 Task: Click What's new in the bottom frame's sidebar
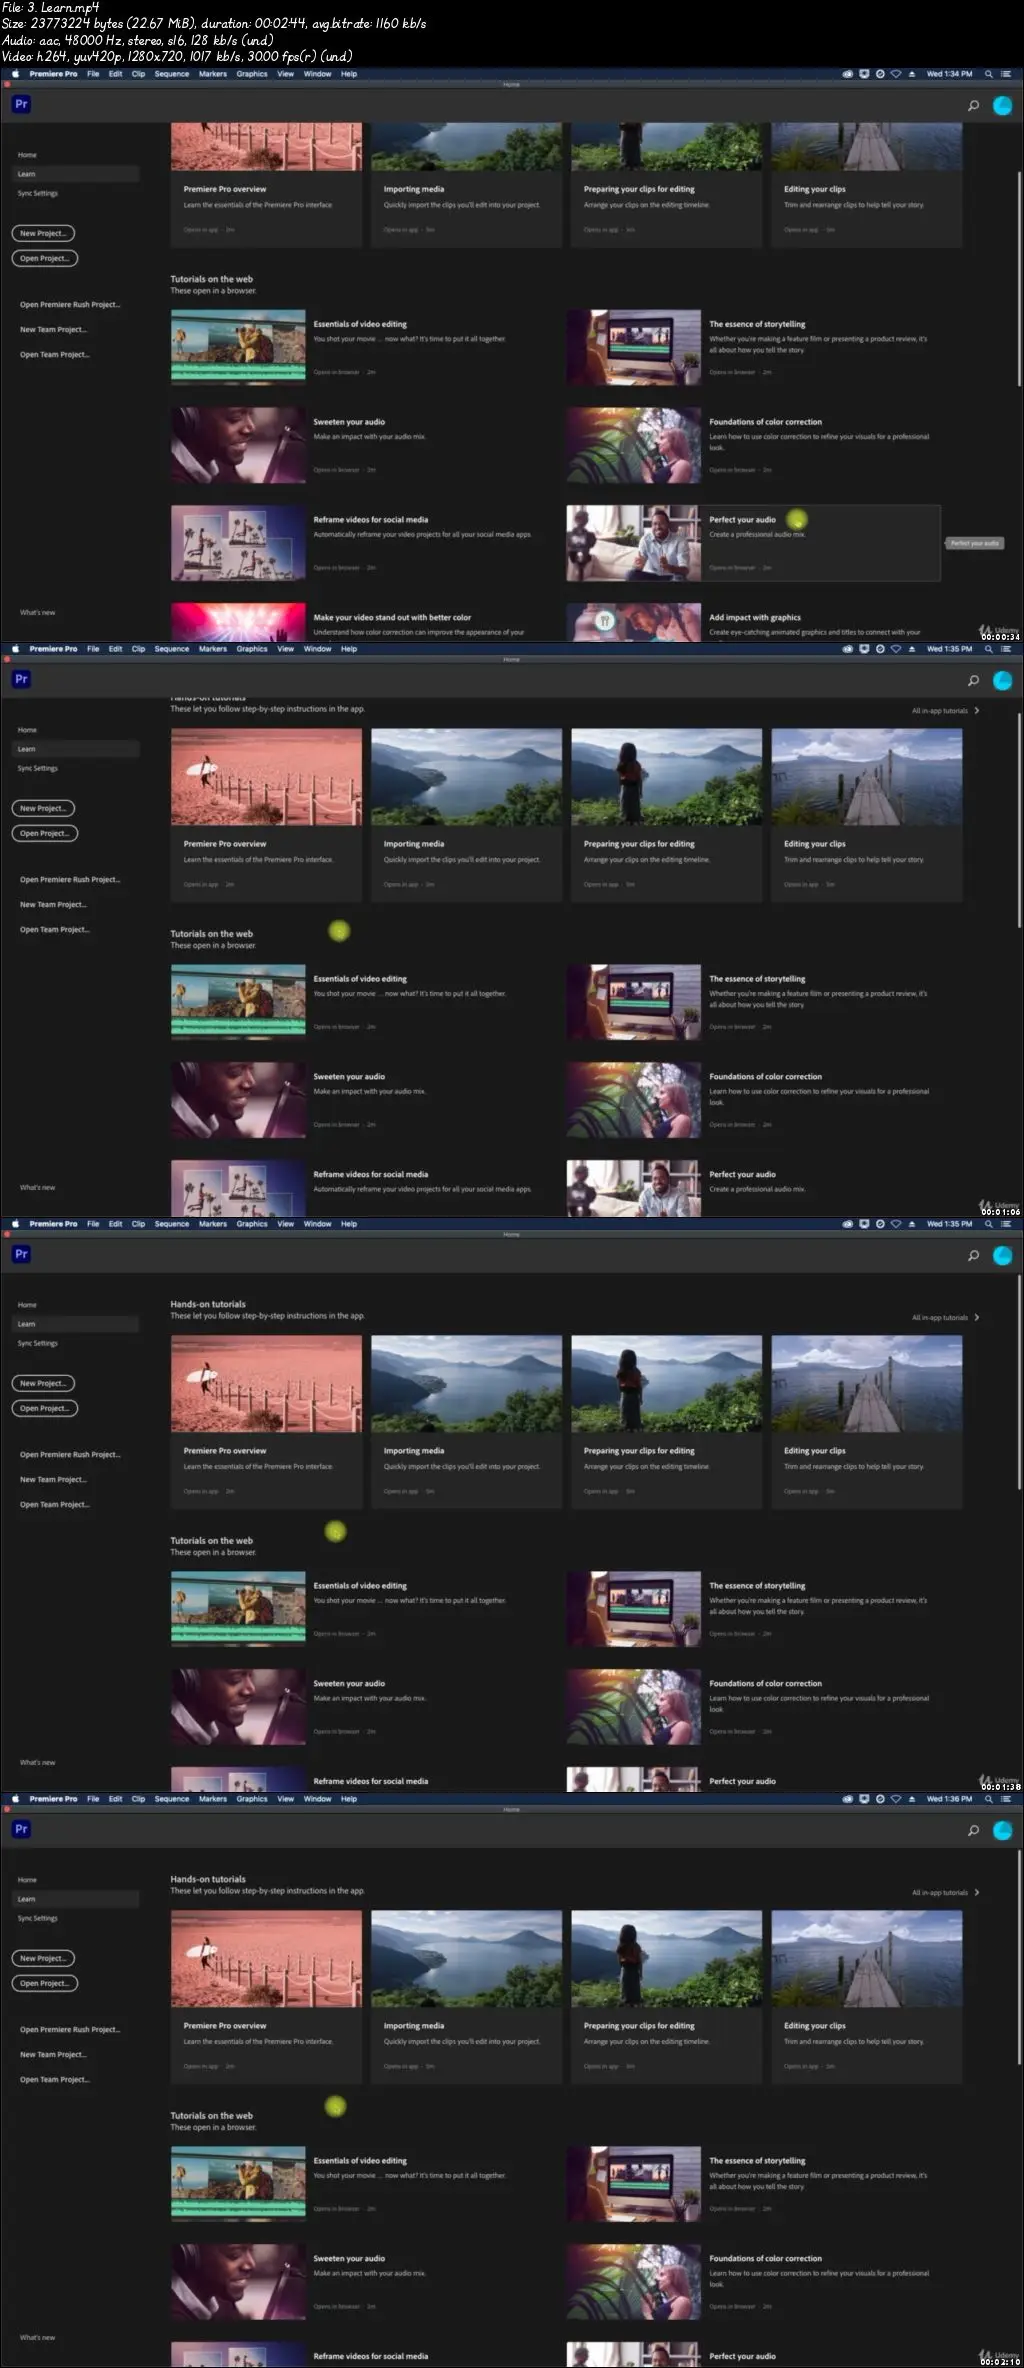tap(38, 2338)
